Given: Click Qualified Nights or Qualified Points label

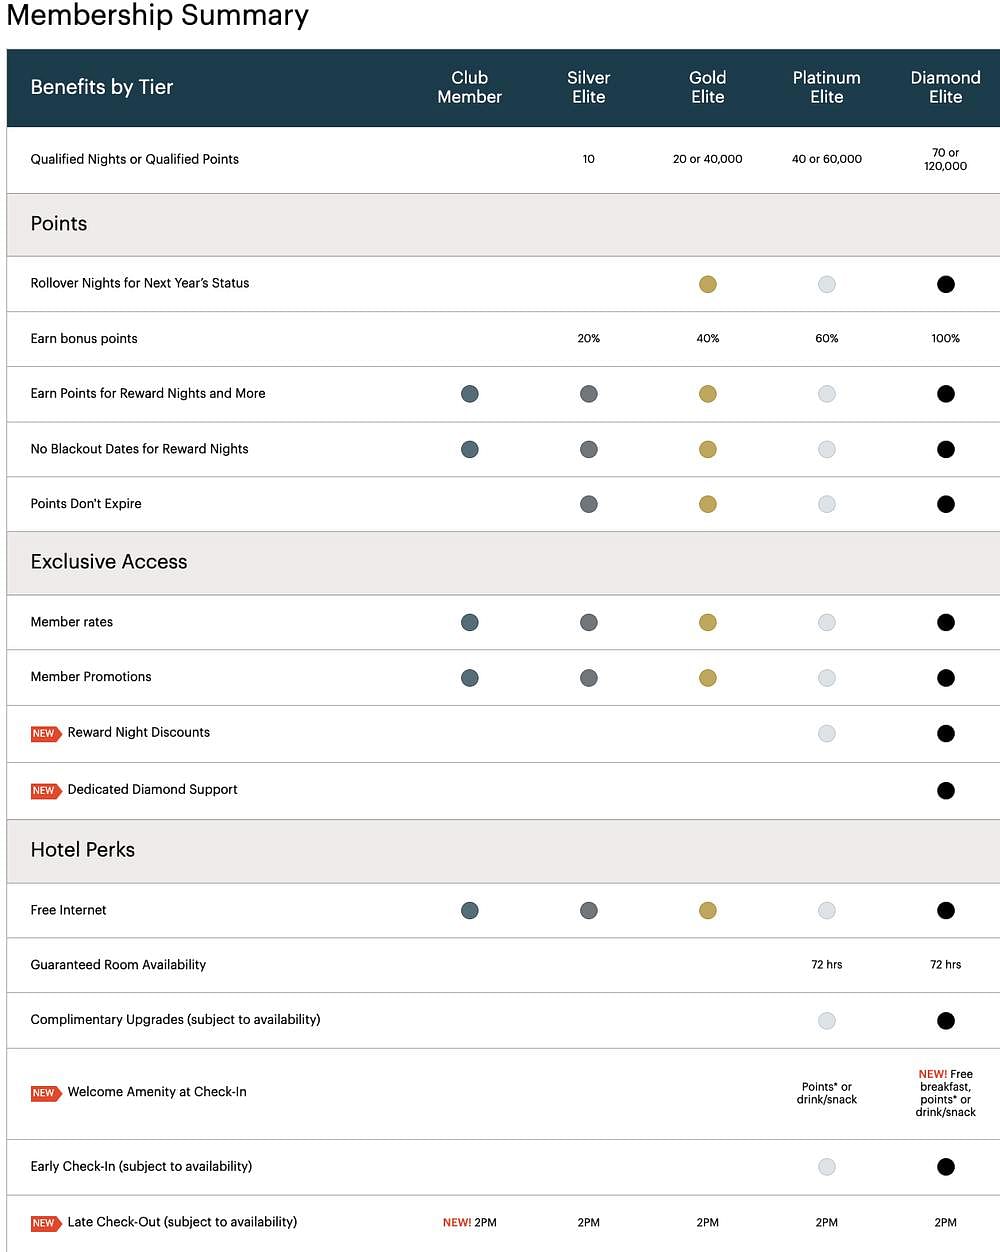Looking at the screenshot, I should [x=135, y=159].
